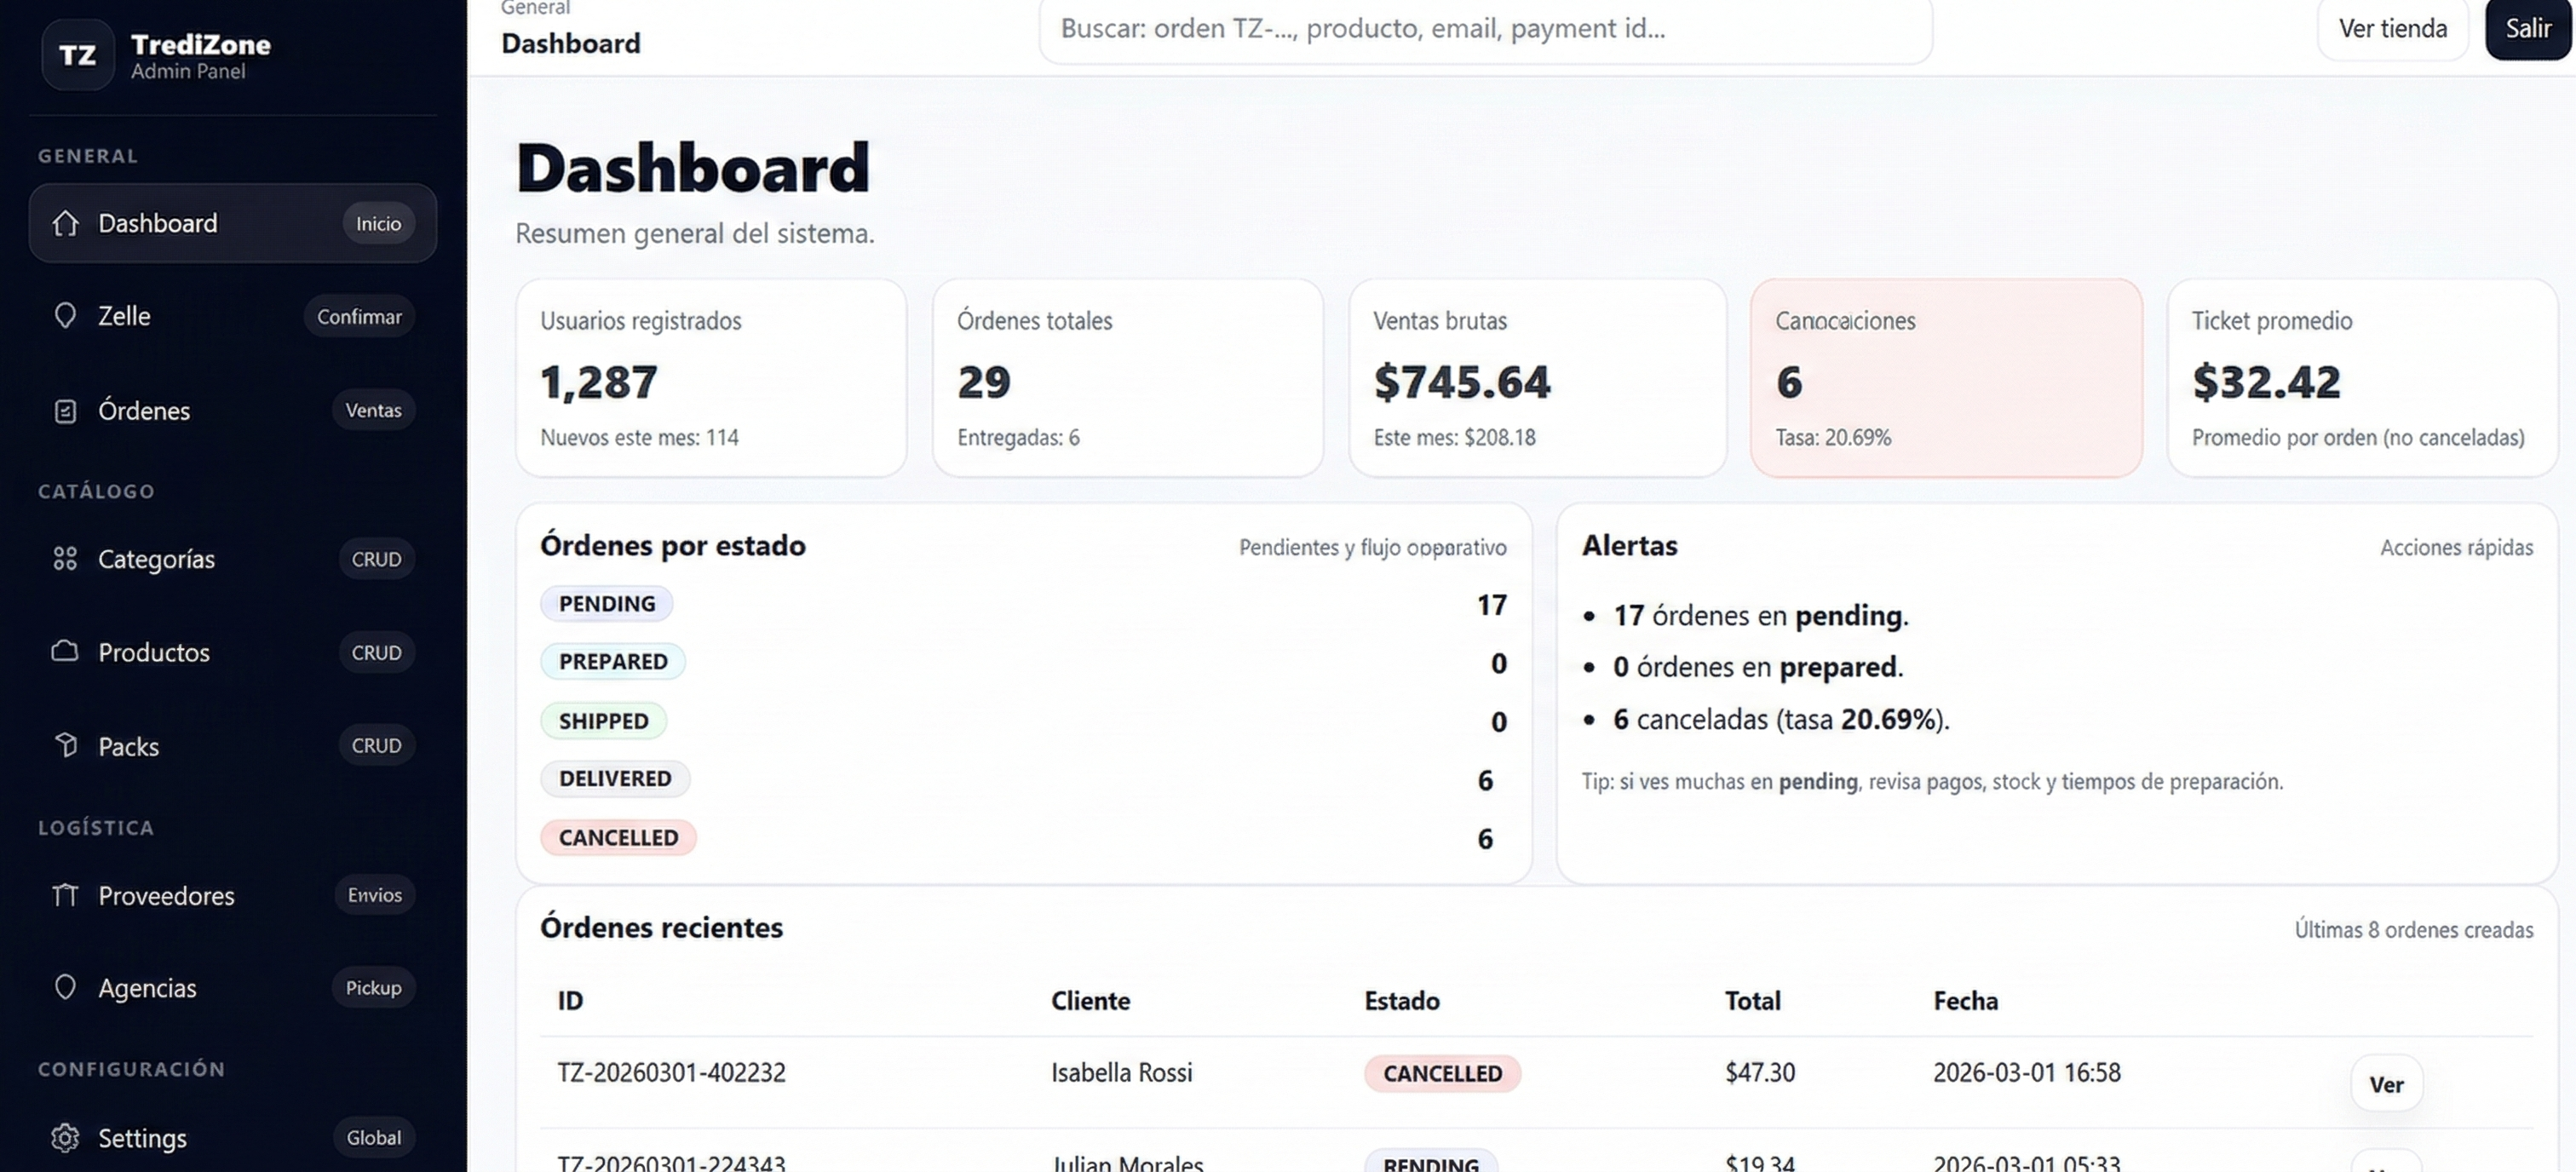Screen dimensions: 2576x1172
Task: Click the Confirmar badge next to Zelle
Action: 359,317
